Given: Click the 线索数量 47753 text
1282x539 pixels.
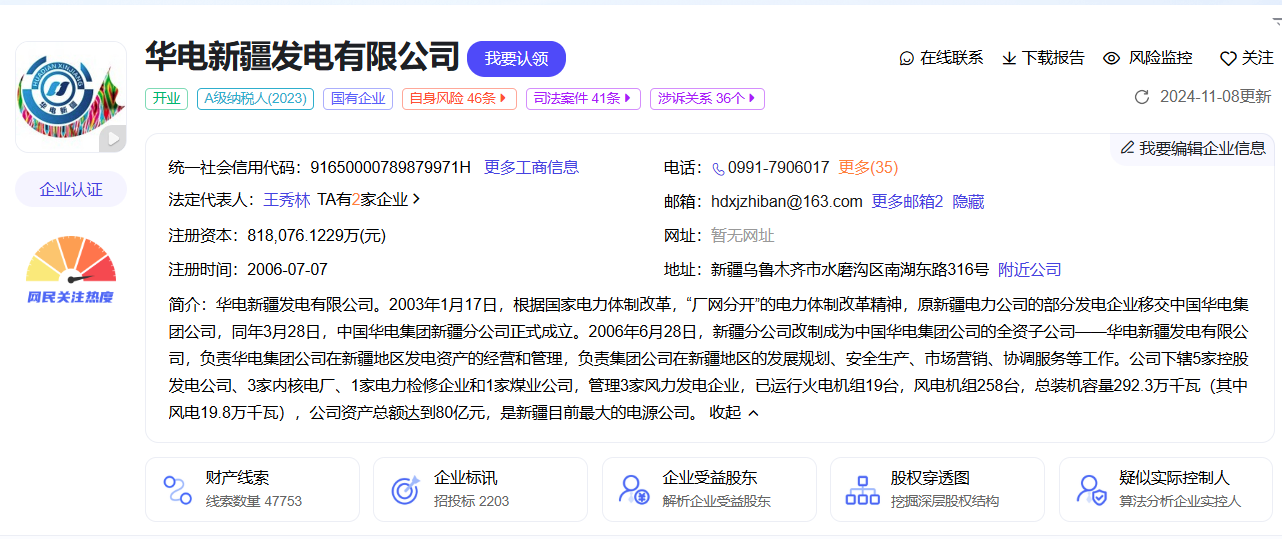Looking at the screenshot, I should click(254, 501).
